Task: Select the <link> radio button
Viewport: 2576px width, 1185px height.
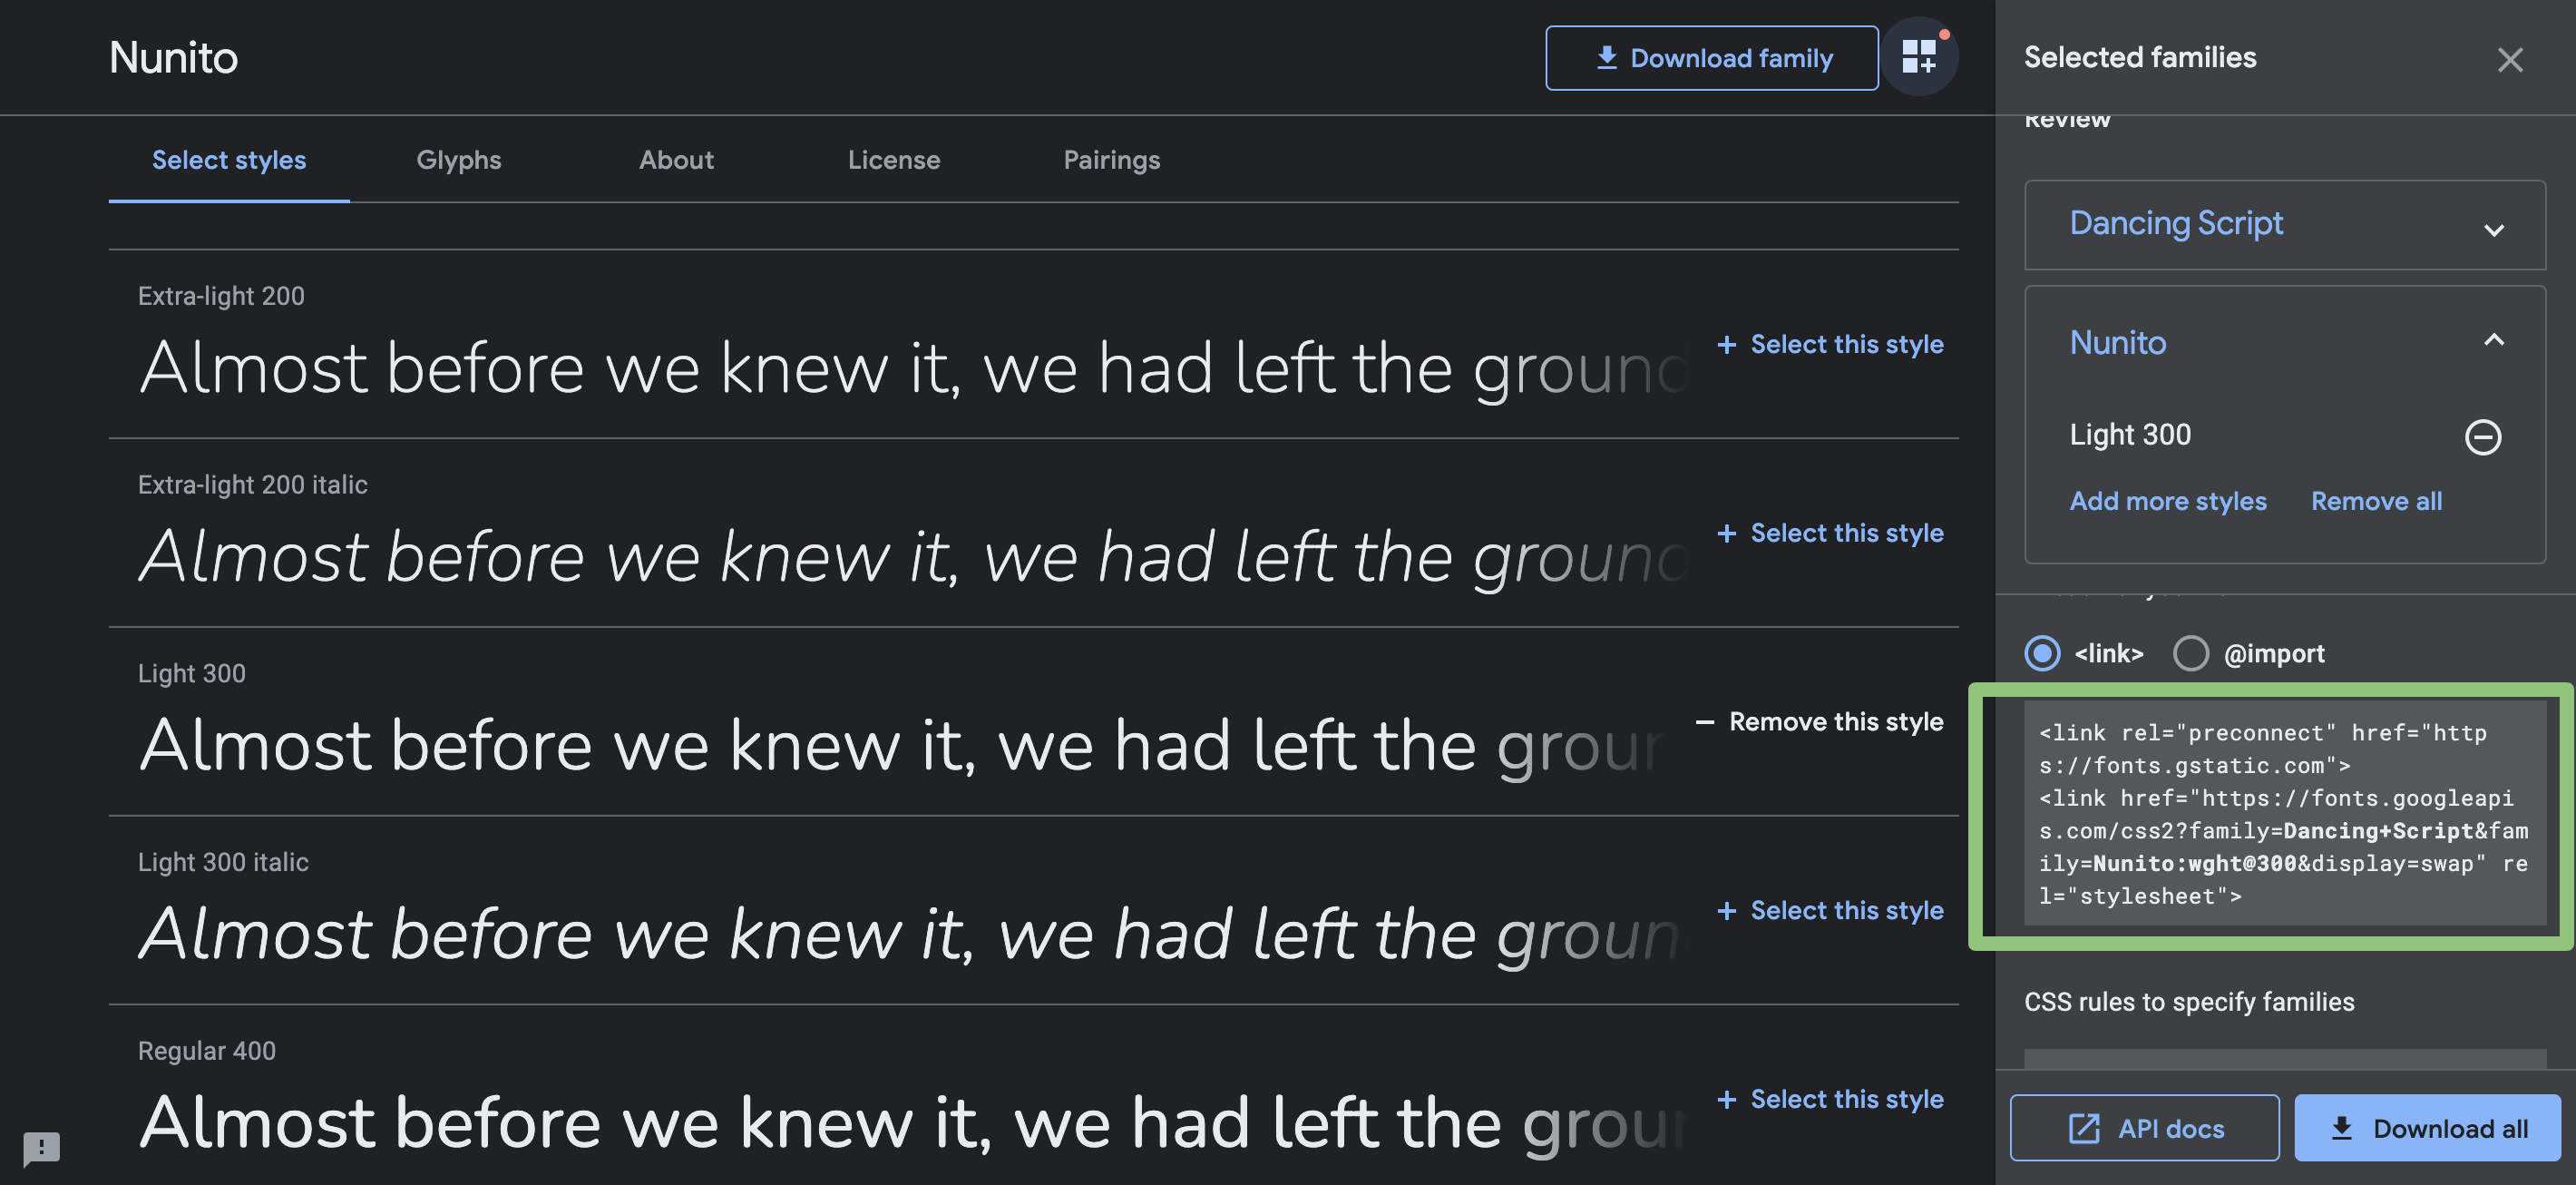Action: coord(2042,654)
